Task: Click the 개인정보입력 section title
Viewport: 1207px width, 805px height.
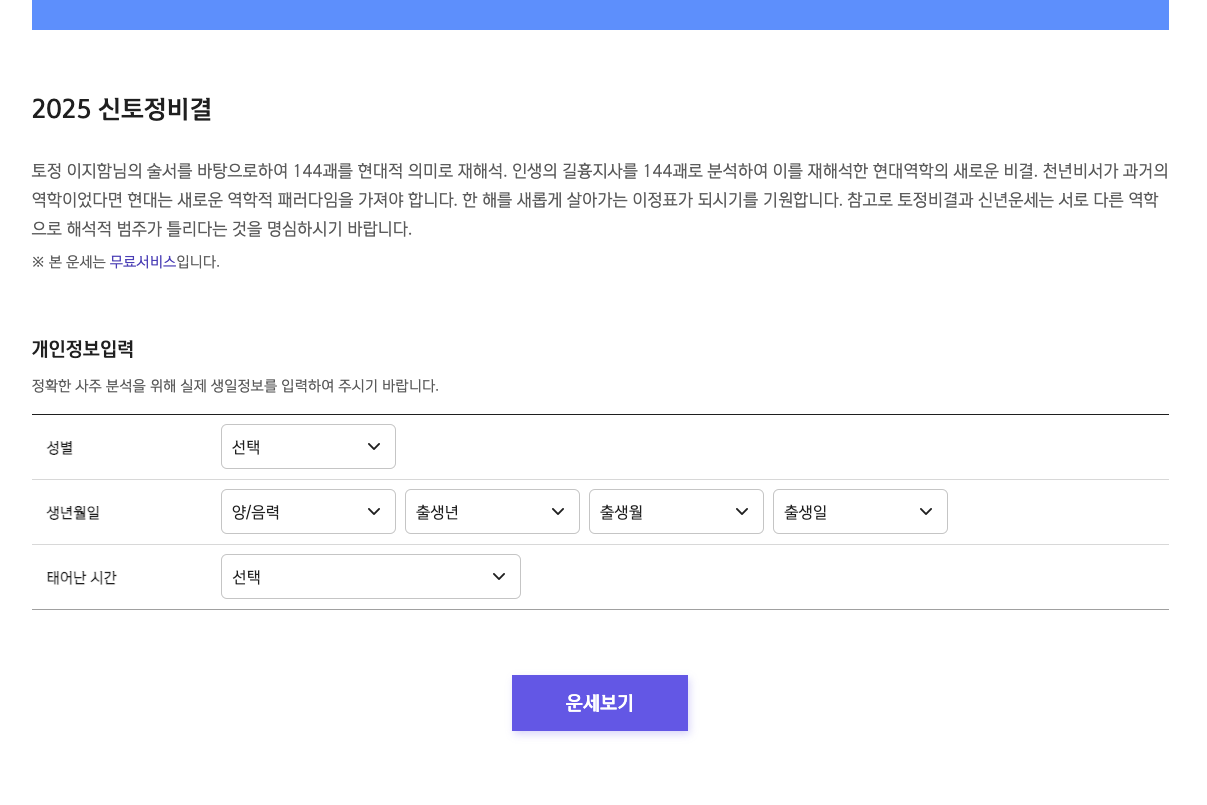Action: pyautogui.click(x=84, y=349)
